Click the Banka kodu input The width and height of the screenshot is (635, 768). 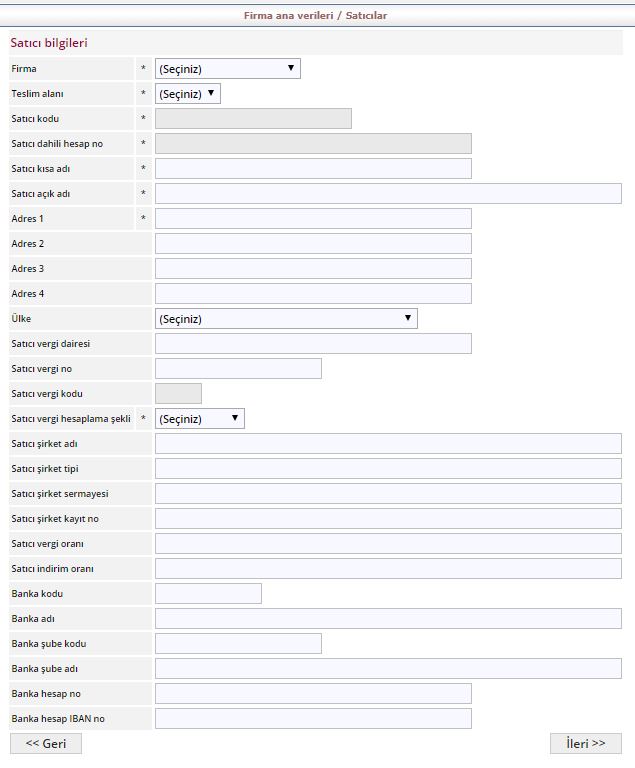208,594
